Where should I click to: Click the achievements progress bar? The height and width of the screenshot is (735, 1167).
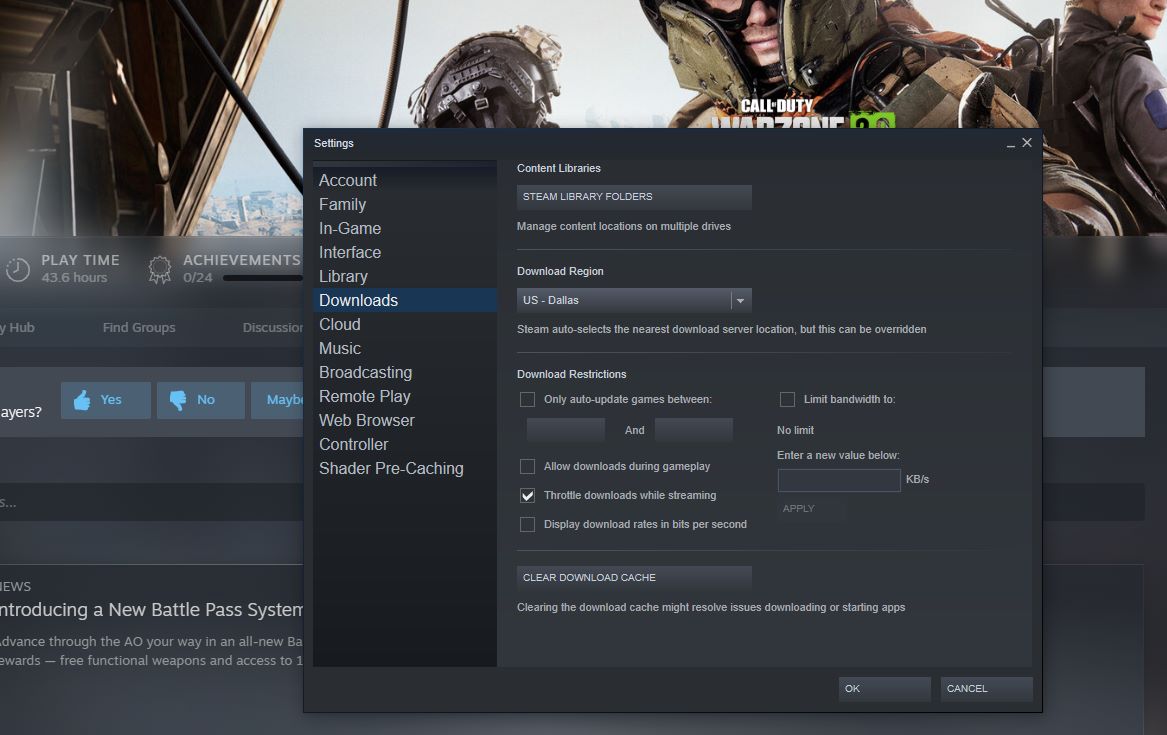(x=263, y=278)
